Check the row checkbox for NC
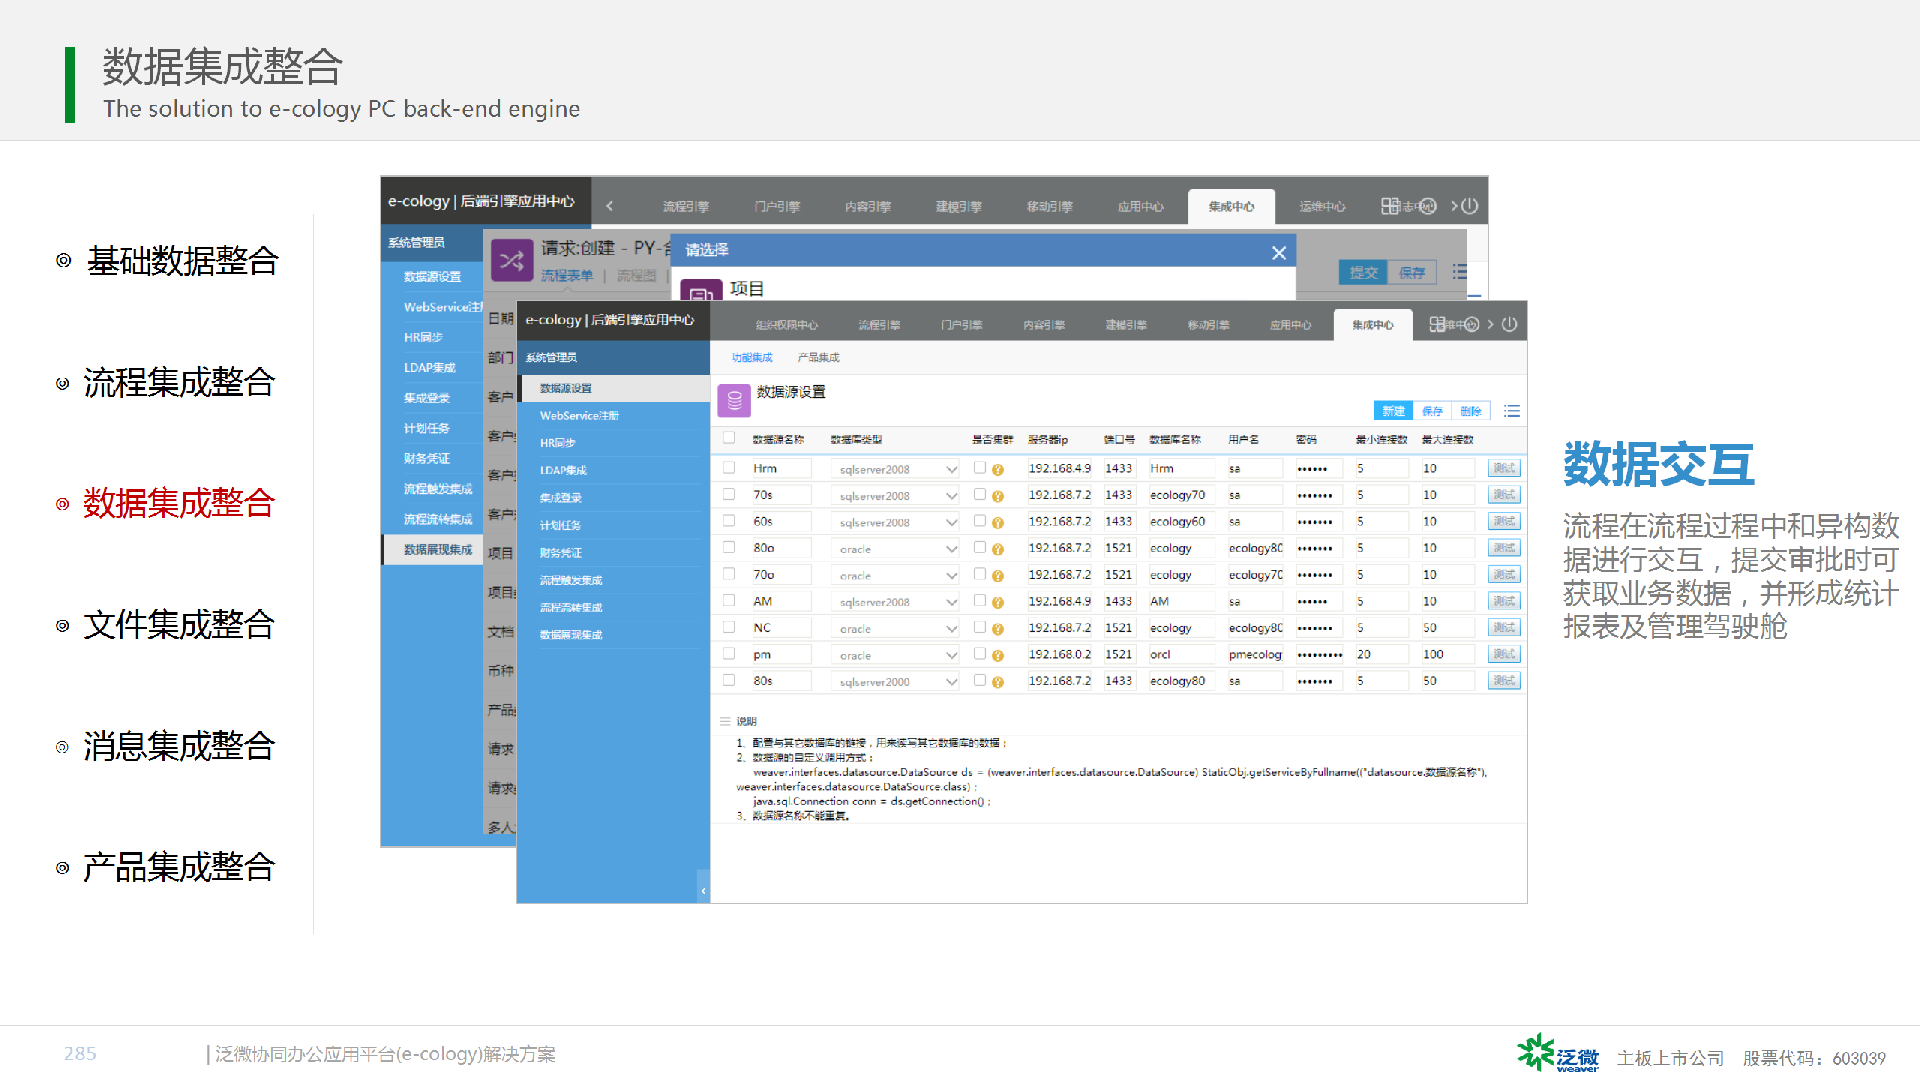This screenshot has width=1920, height=1080. click(x=729, y=627)
